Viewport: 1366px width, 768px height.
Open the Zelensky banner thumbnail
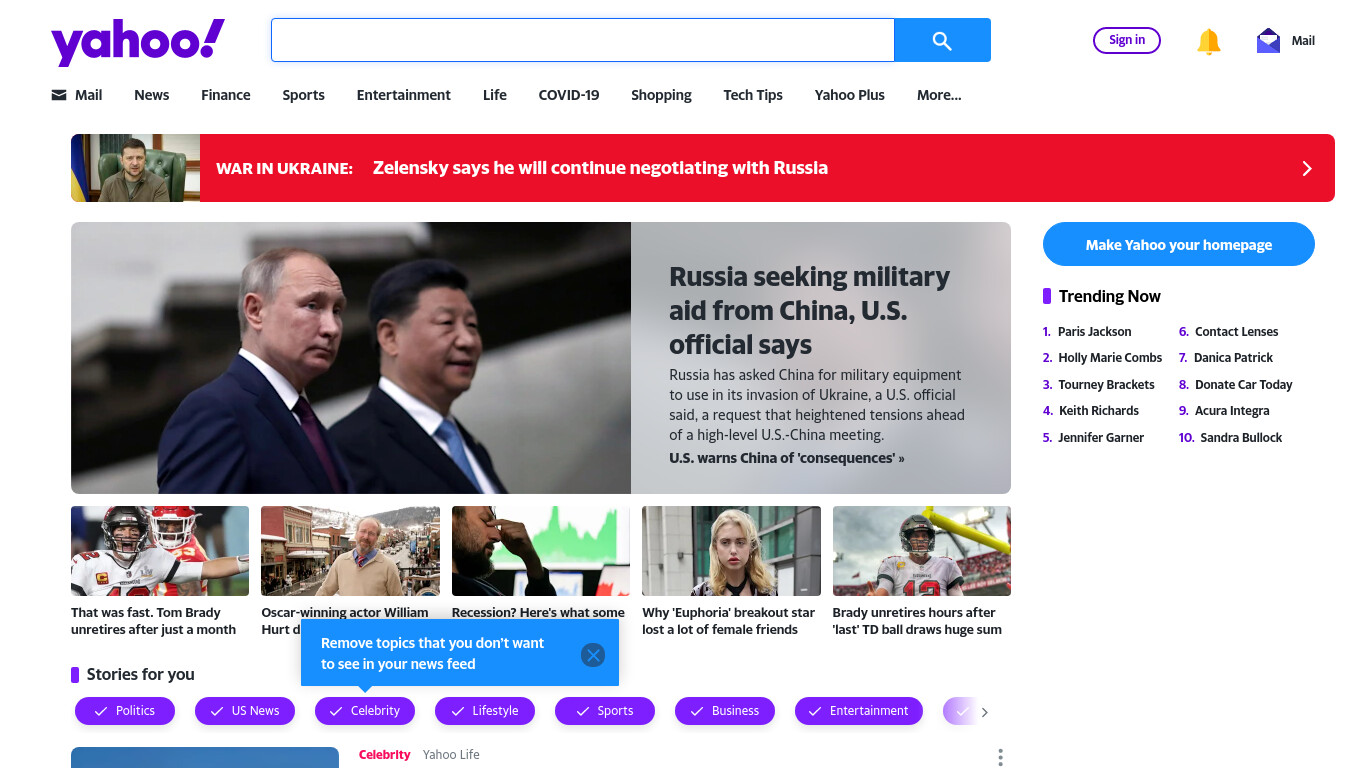(x=135, y=168)
